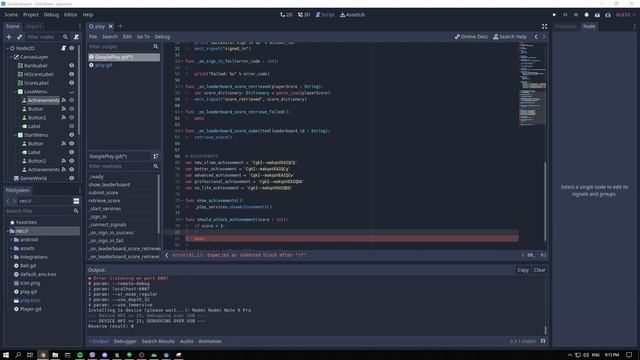Click the Search Help button
Image resolution: width=640 pixels, height=360 pixels.
click(510, 37)
